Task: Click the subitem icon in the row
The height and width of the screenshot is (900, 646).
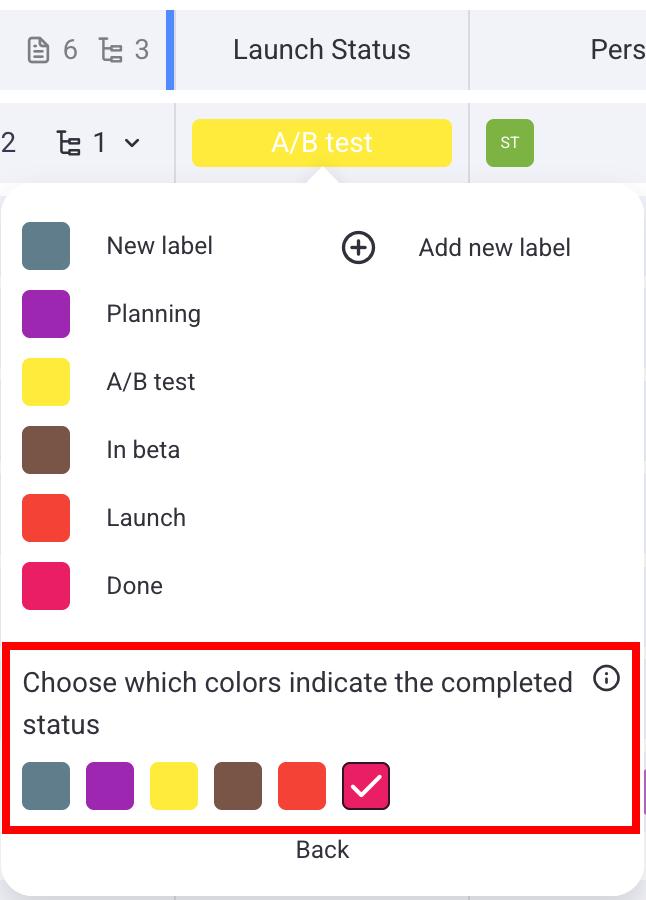Action: 69,143
